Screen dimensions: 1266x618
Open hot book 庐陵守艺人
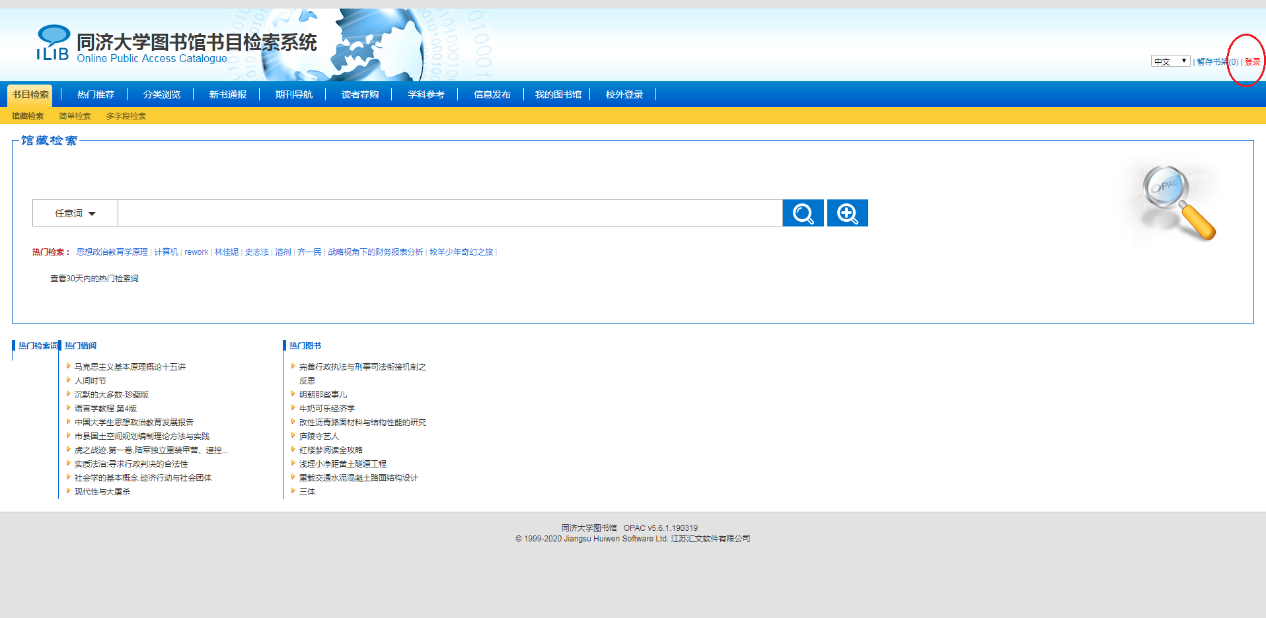point(318,436)
